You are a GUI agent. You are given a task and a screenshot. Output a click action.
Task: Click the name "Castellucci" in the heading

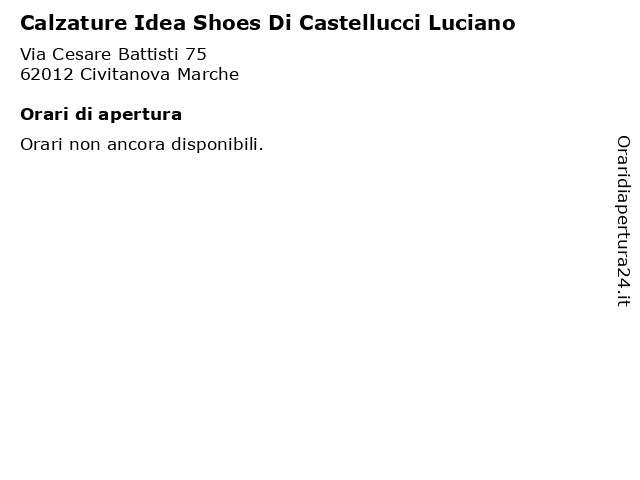[x=360, y=23]
